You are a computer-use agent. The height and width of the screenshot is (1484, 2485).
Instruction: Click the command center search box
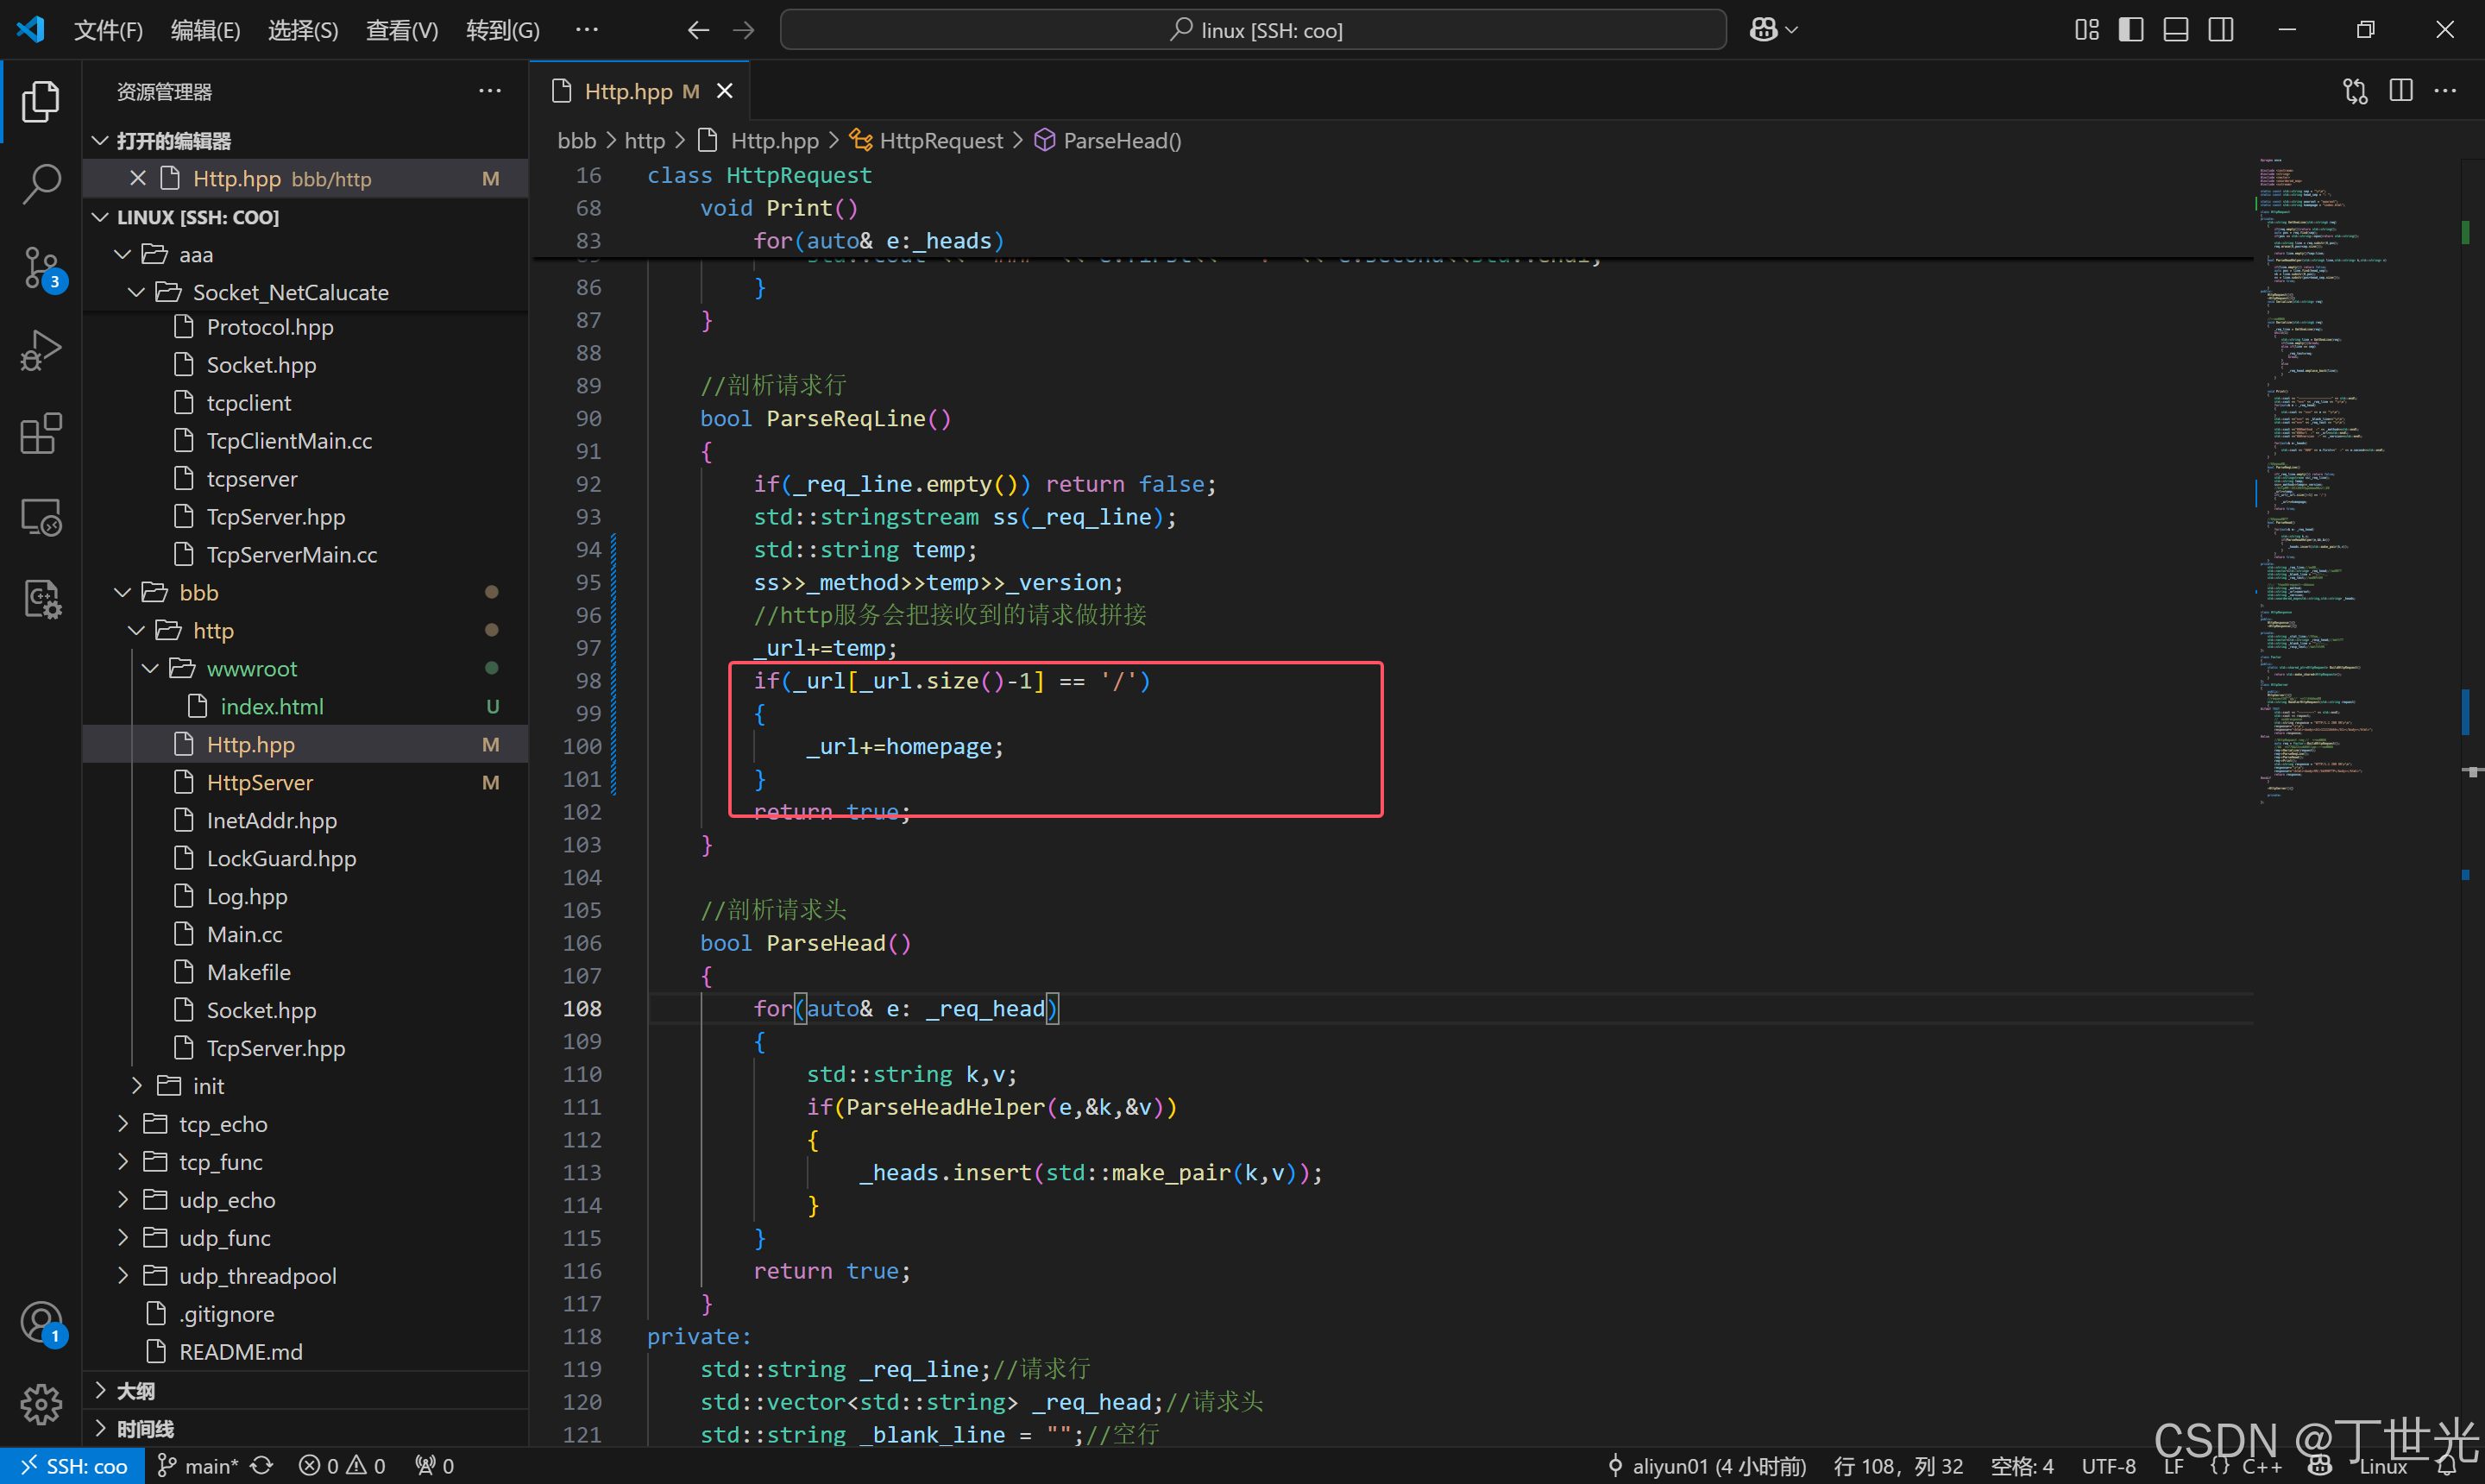pyautogui.click(x=1253, y=30)
